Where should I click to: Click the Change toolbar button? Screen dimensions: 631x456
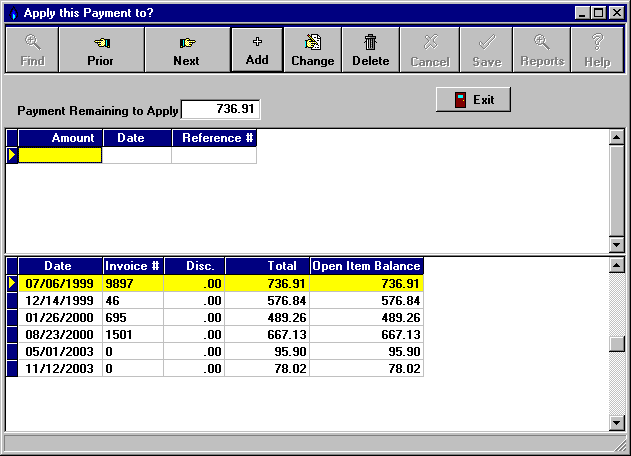pyautogui.click(x=312, y=49)
